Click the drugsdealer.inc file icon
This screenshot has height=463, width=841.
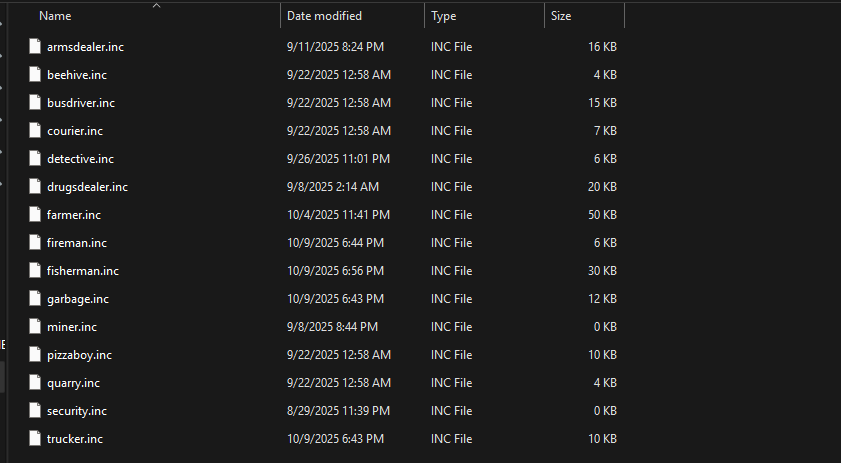pyautogui.click(x=35, y=187)
